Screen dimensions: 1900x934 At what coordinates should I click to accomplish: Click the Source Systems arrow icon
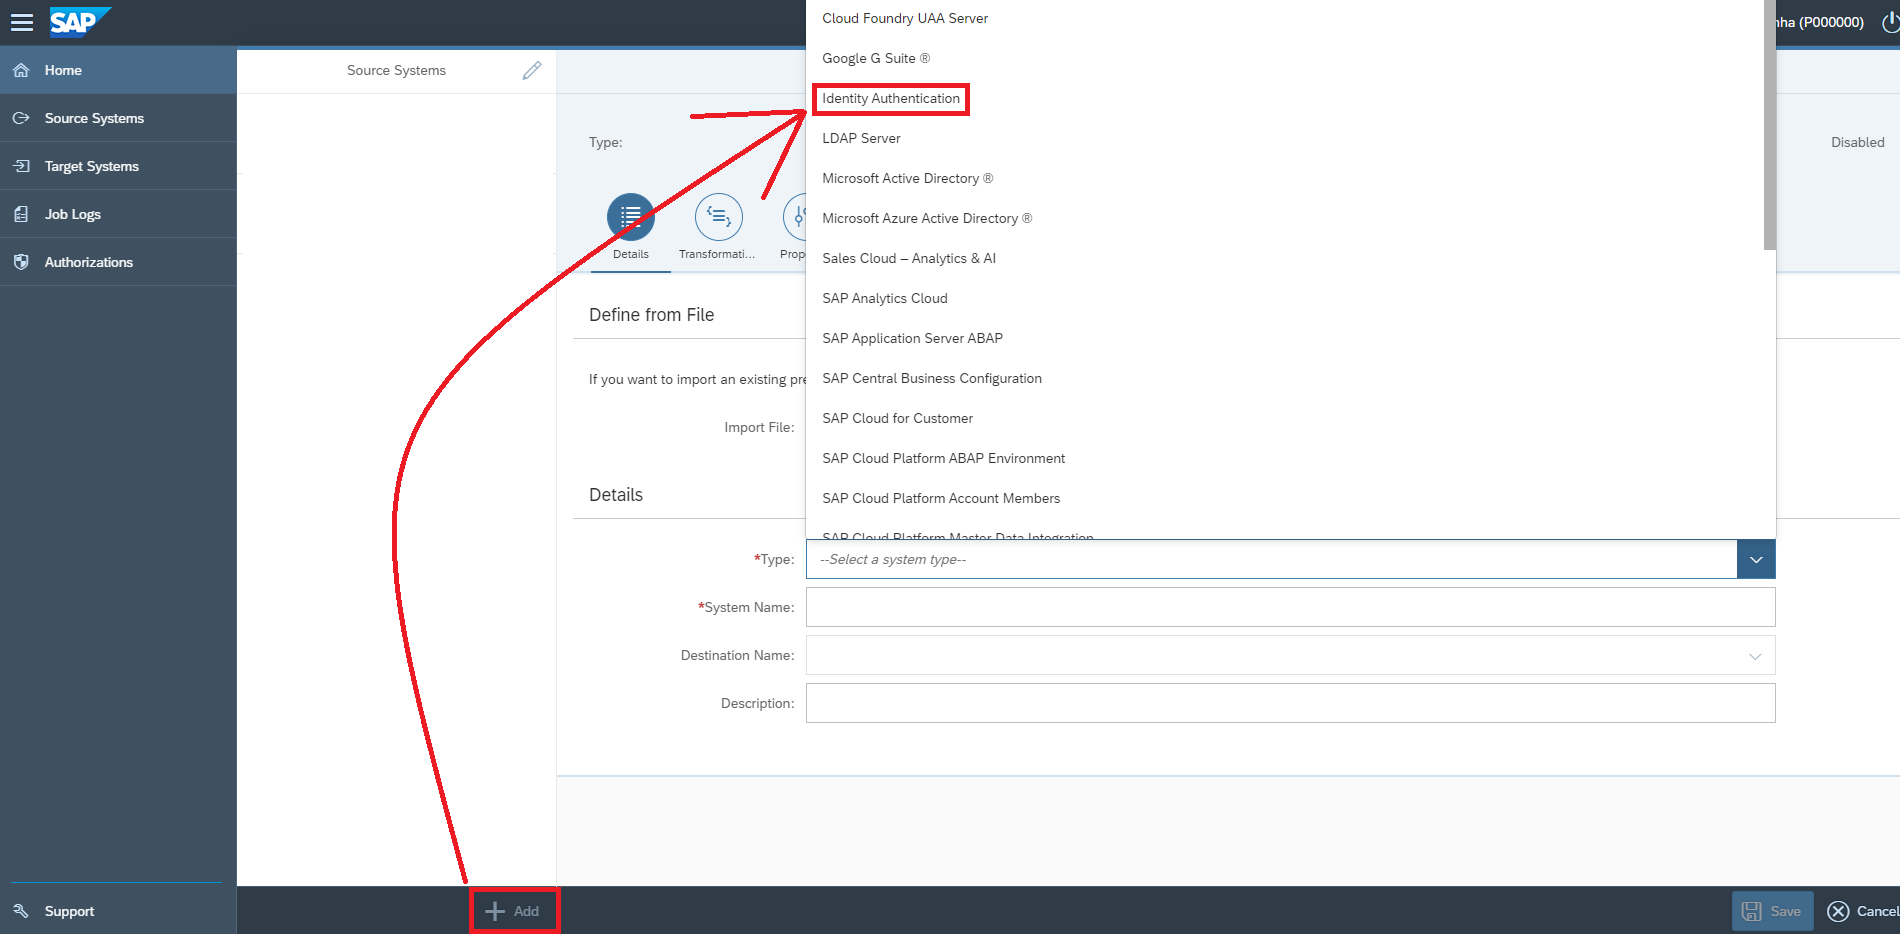[21, 118]
